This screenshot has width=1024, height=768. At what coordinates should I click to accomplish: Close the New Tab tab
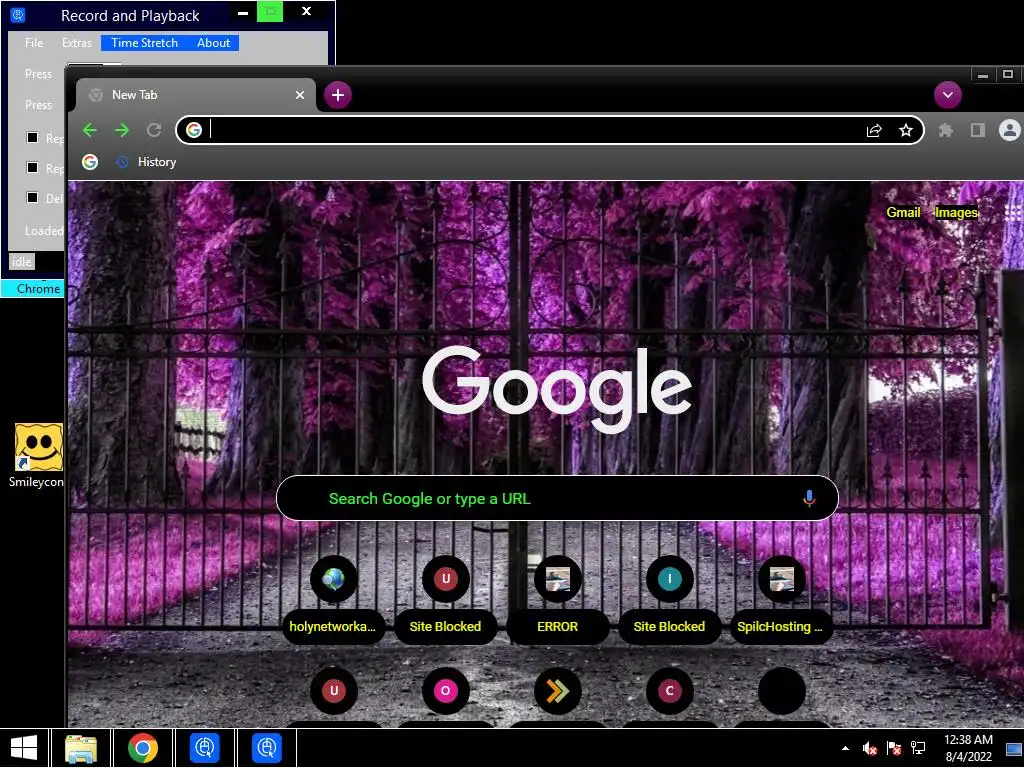click(x=300, y=95)
